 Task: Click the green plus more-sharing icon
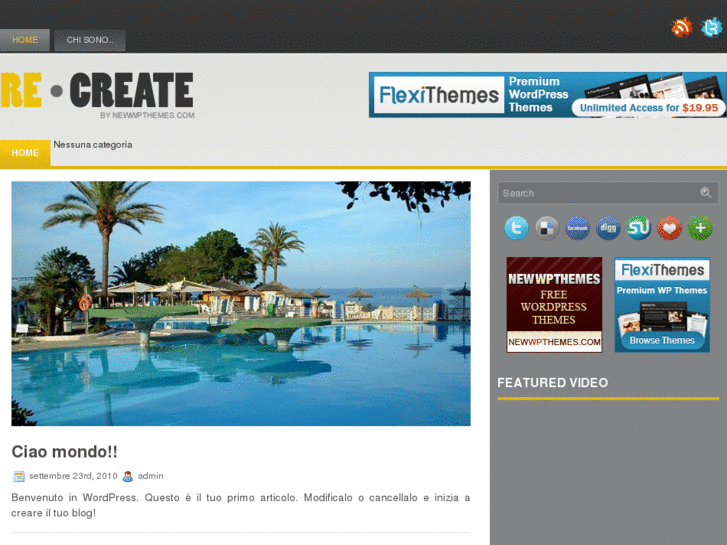click(700, 228)
